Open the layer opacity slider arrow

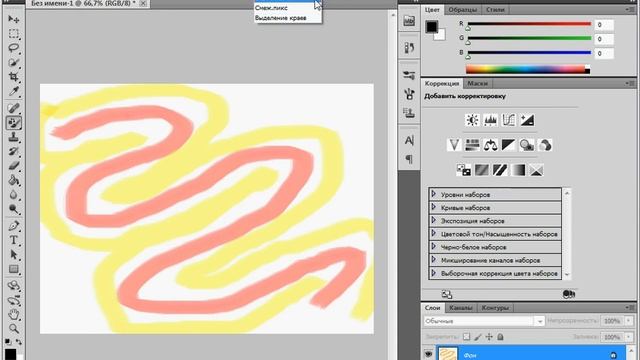tap(629, 321)
